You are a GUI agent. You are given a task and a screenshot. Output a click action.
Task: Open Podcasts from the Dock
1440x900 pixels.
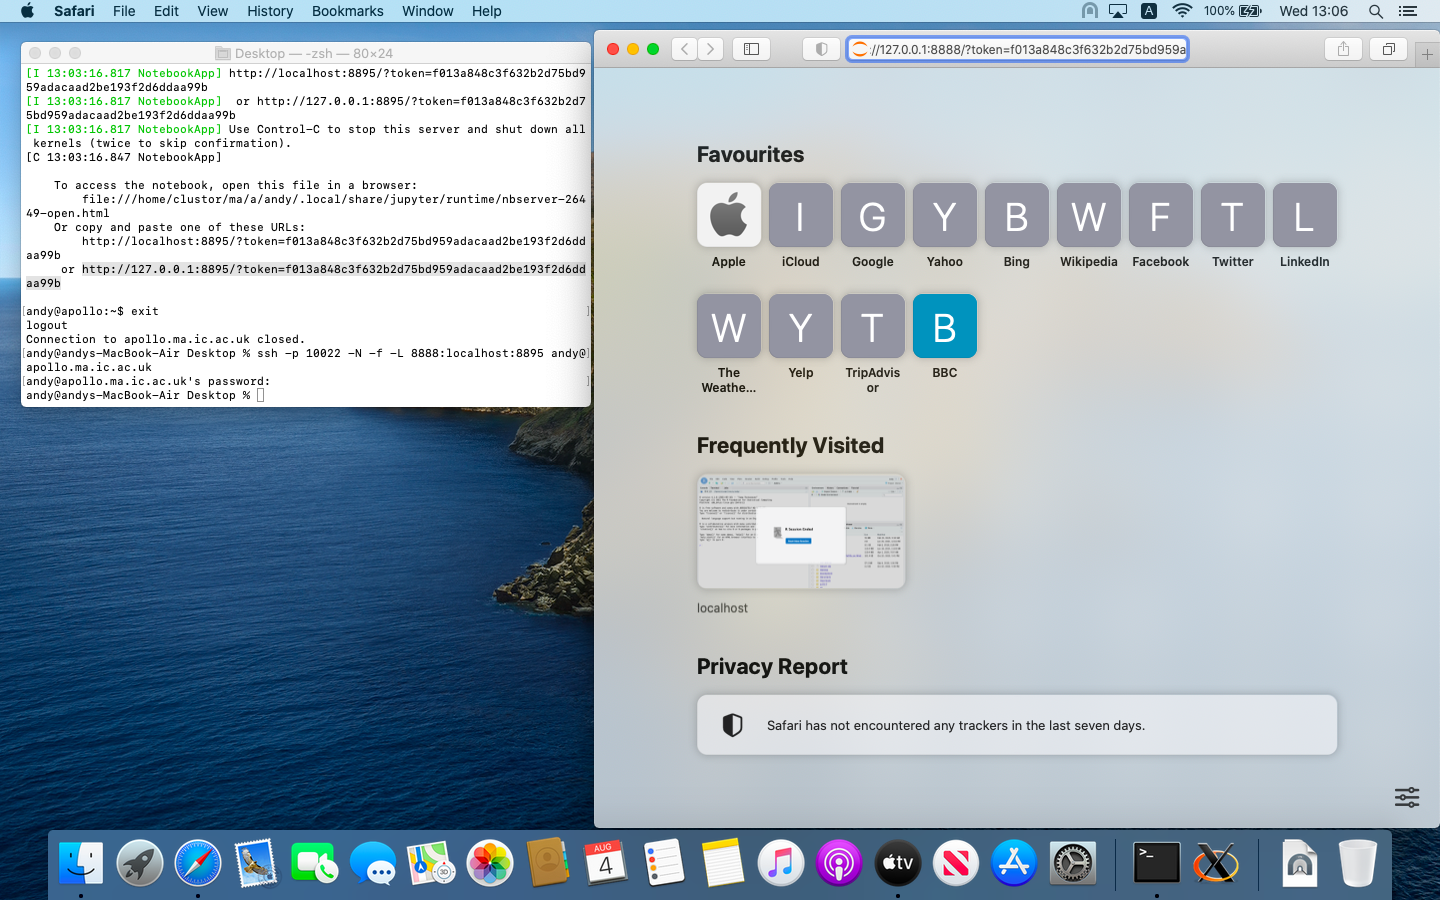click(839, 863)
